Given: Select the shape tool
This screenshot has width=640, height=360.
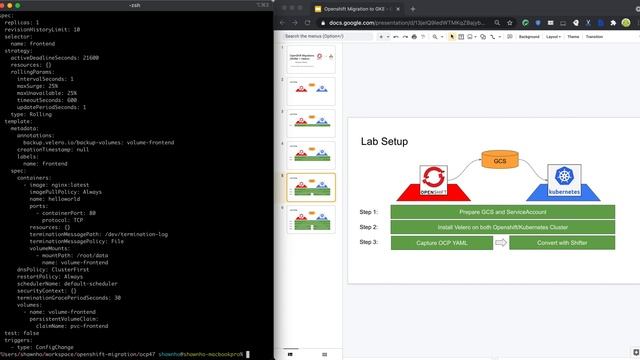Looking at the screenshot, I should pyautogui.click(x=483, y=37).
